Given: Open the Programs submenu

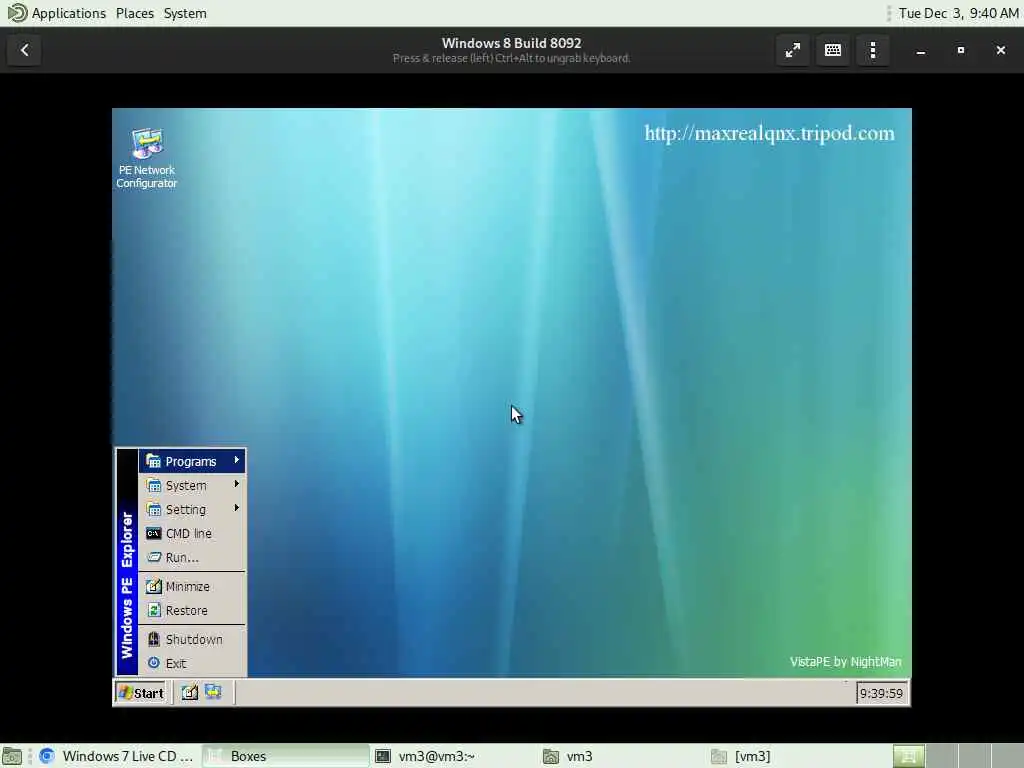Looking at the screenshot, I should coord(192,461).
